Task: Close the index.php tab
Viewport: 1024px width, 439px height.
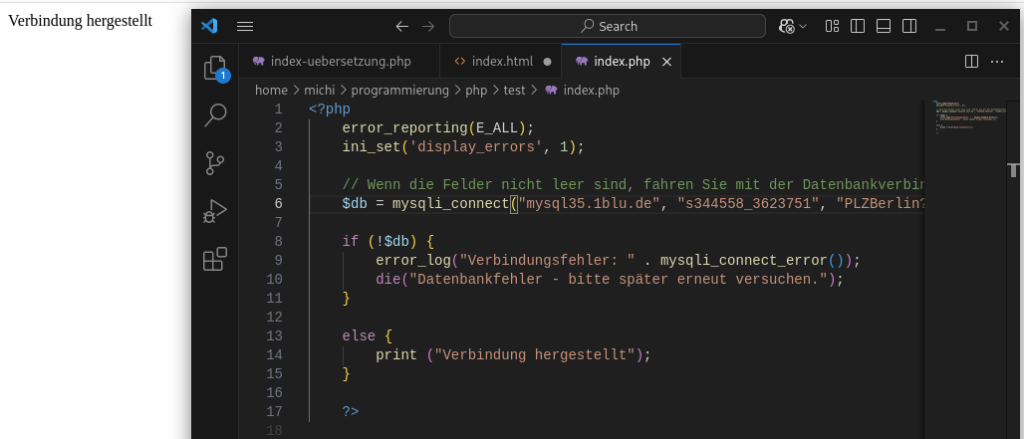Action: point(667,61)
